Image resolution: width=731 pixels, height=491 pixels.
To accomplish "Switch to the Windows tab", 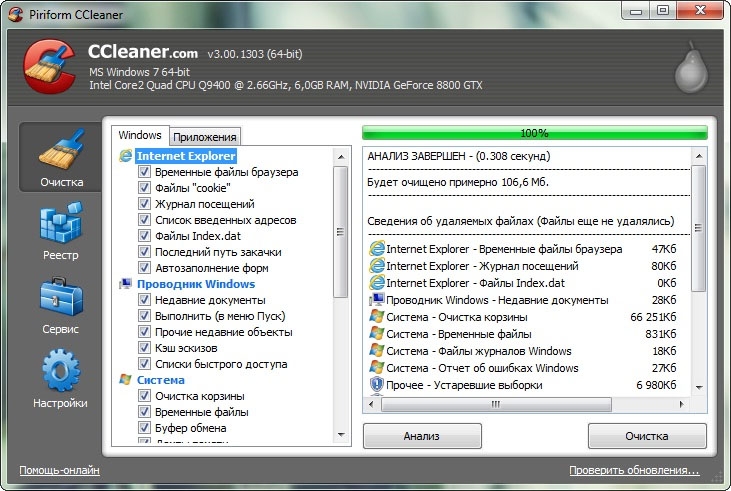I will tap(139, 136).
